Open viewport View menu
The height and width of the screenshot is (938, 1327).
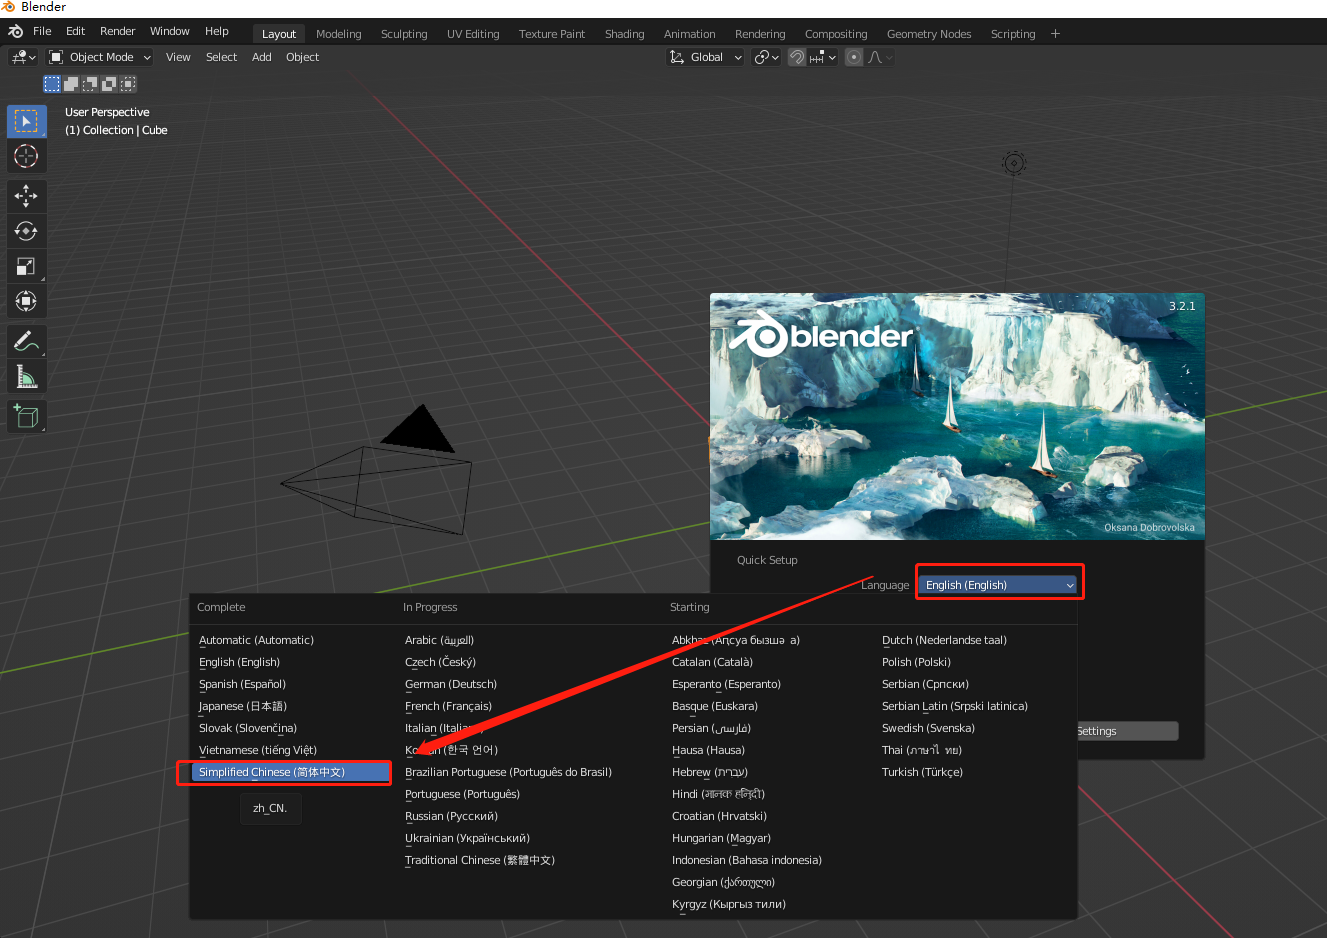[178, 57]
